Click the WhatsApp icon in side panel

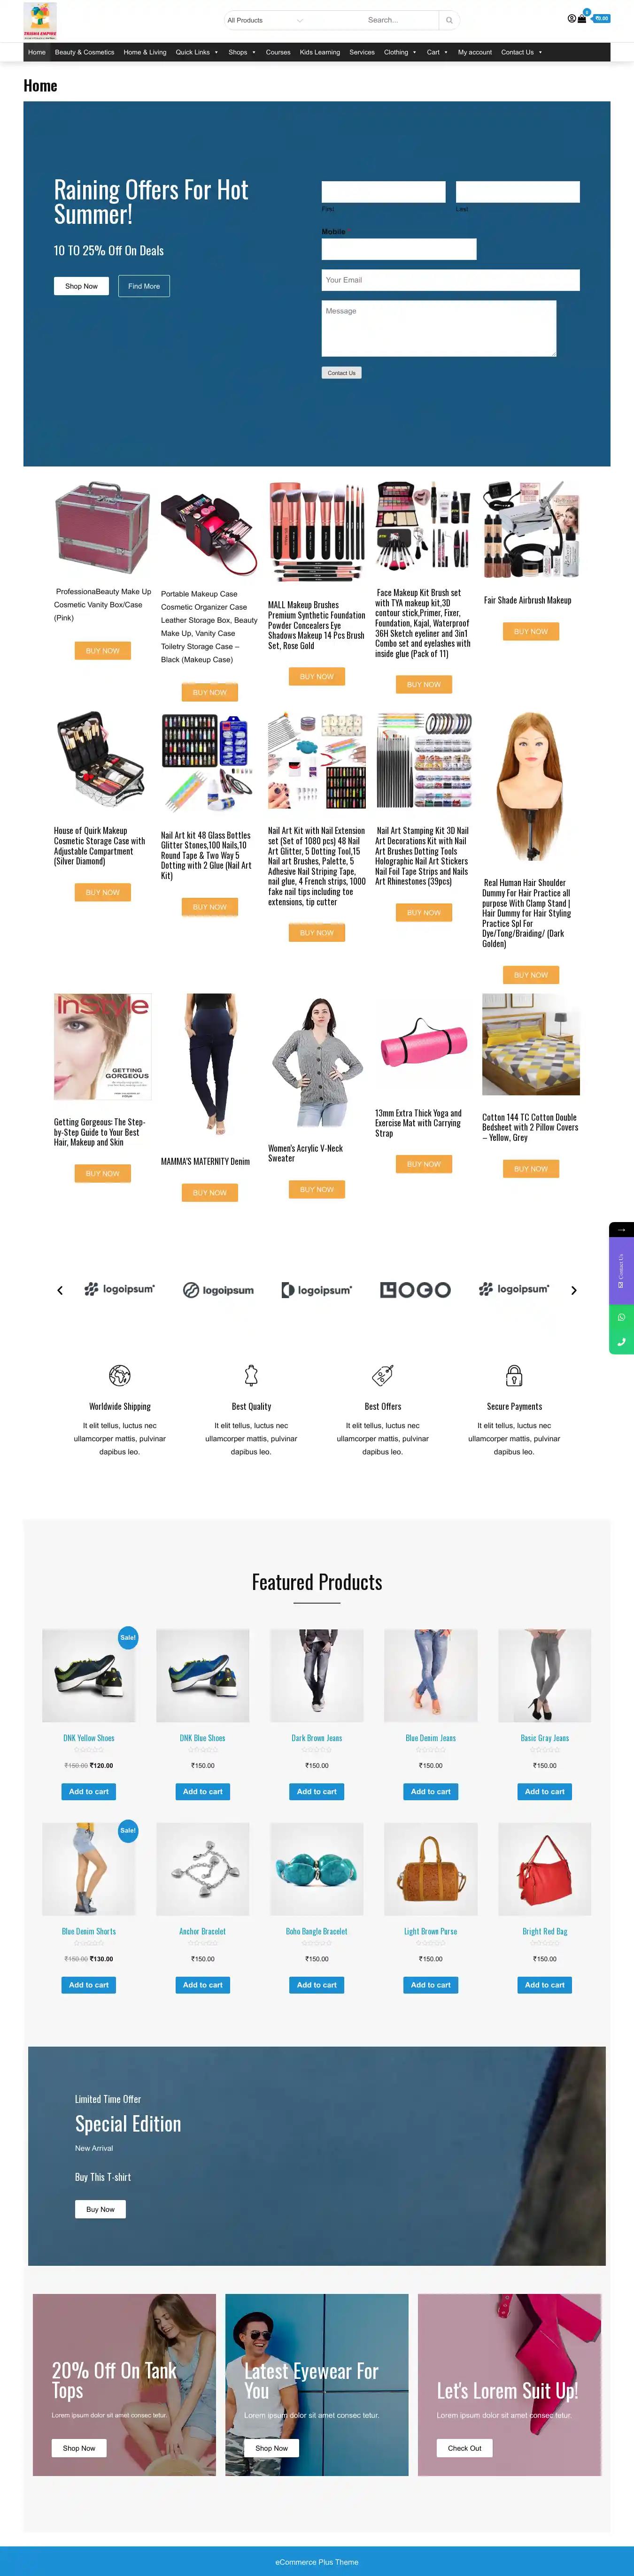[x=621, y=1317]
